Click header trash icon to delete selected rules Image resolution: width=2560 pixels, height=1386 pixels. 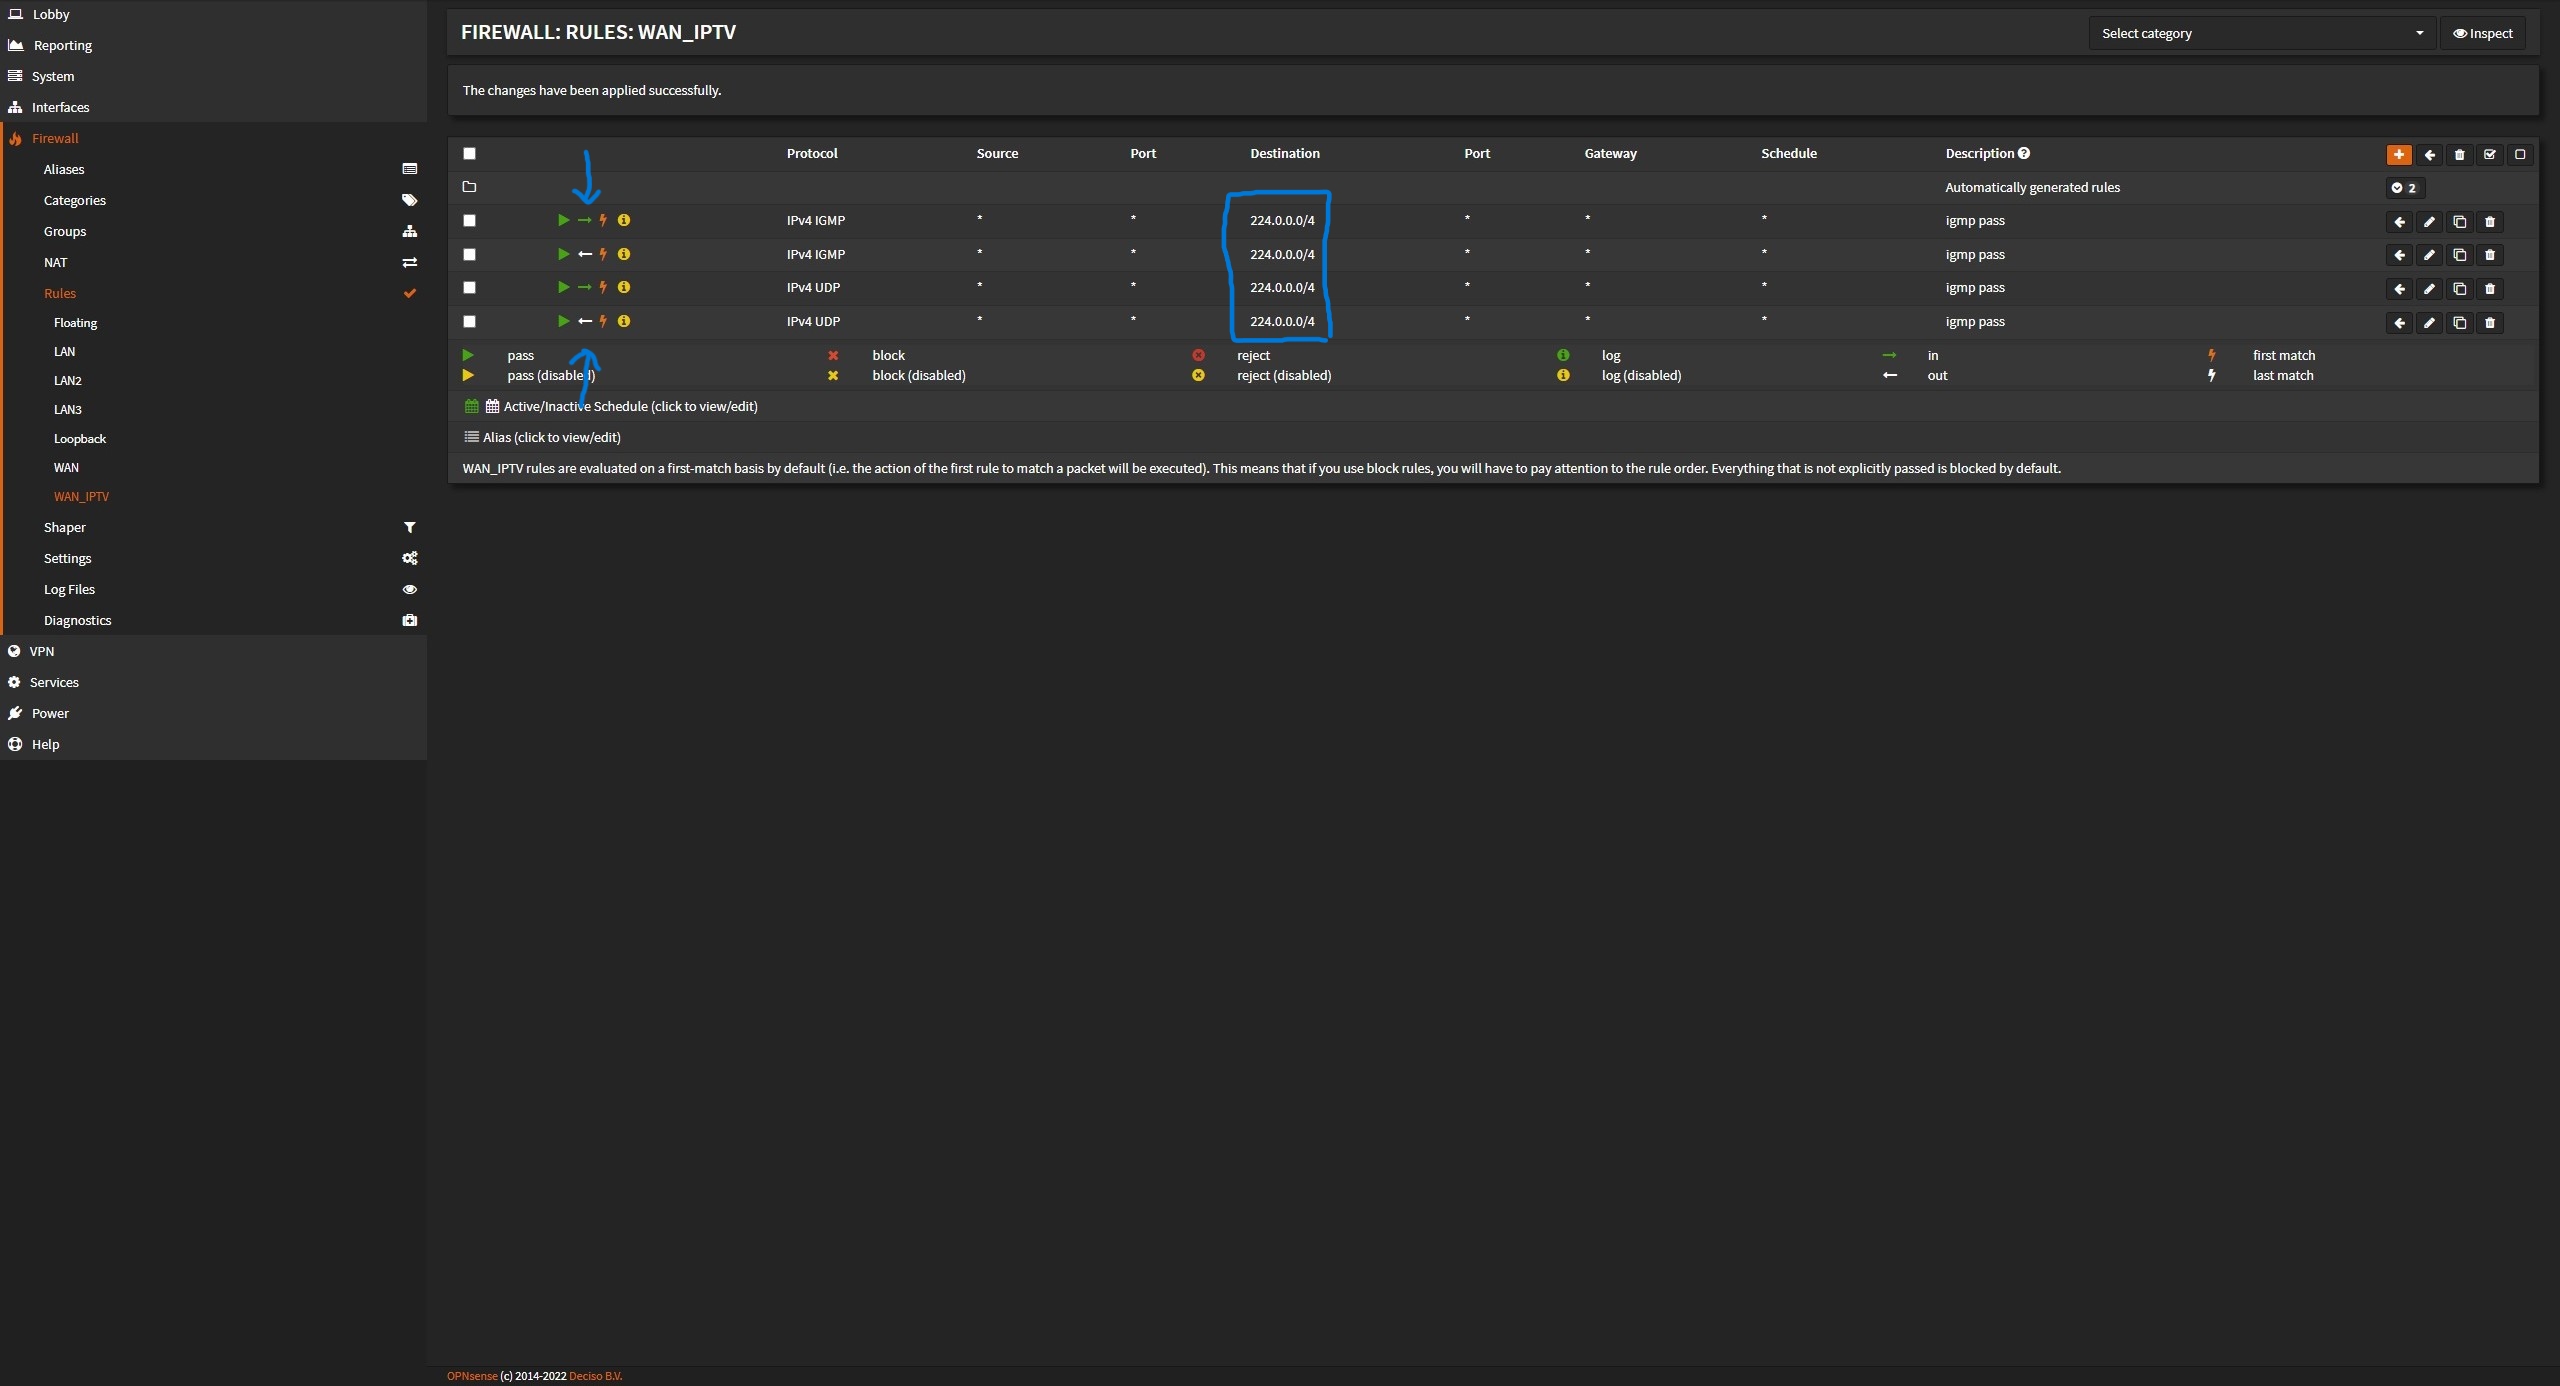(x=2459, y=154)
